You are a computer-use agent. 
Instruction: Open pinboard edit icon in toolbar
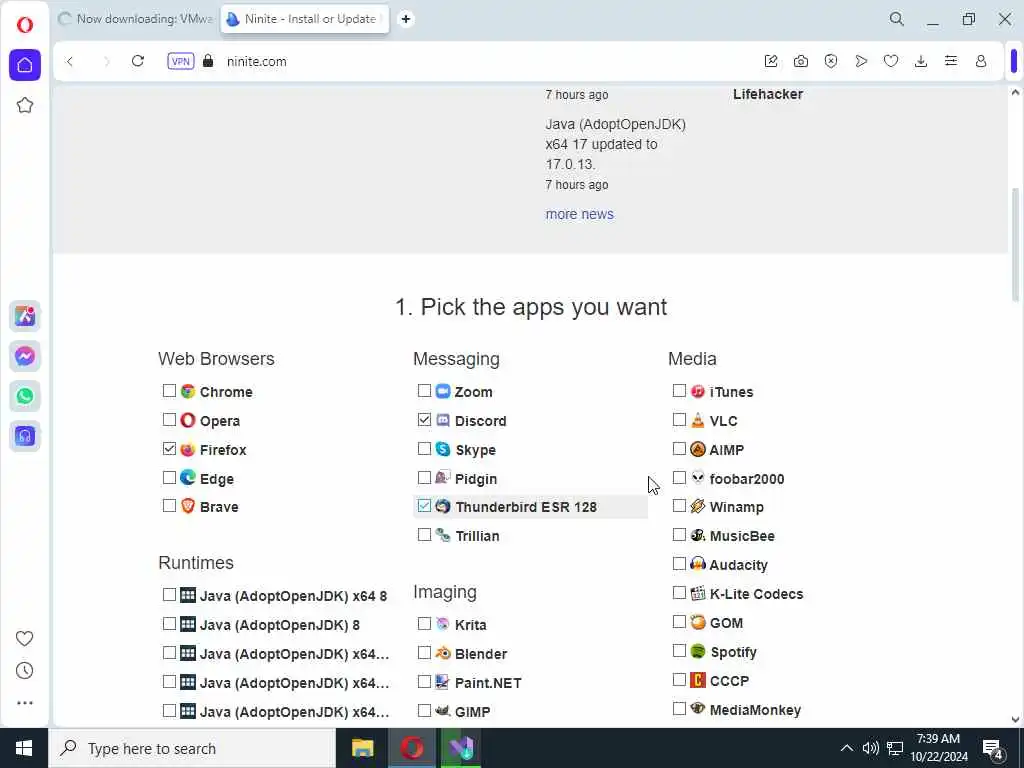771,61
